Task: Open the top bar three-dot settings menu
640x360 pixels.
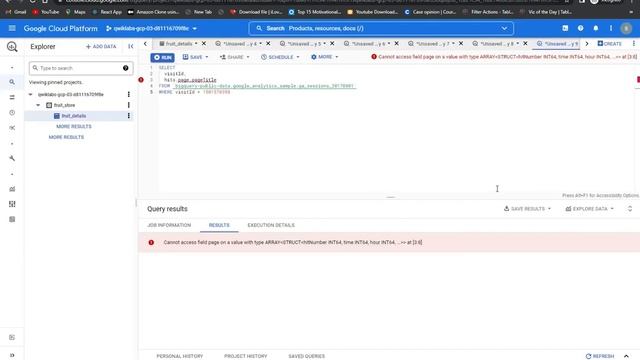Action: [x=611, y=28]
